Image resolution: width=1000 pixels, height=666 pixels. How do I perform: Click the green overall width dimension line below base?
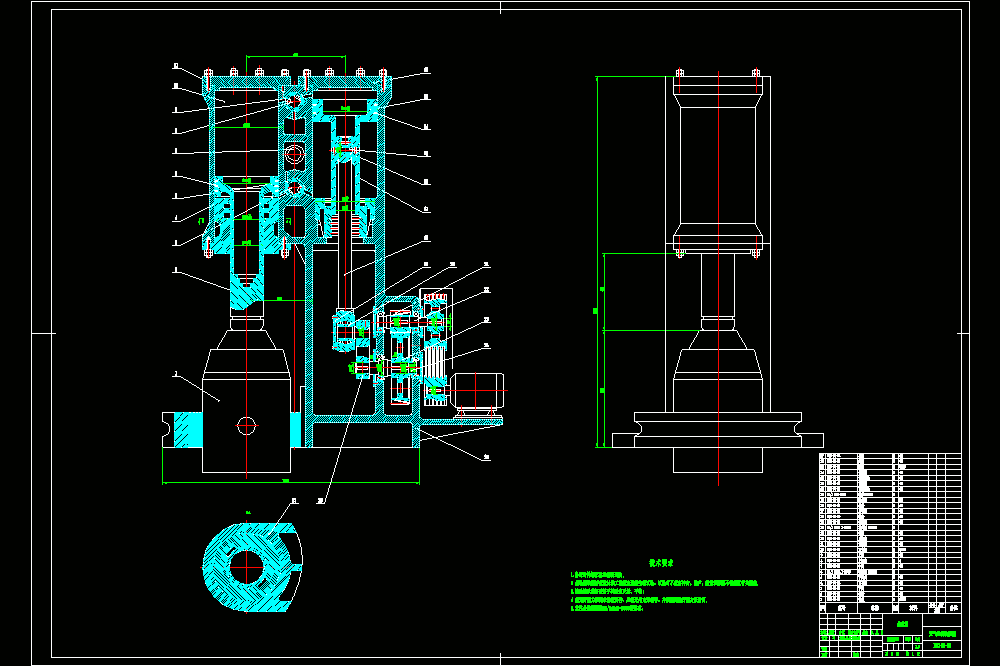[291, 483]
